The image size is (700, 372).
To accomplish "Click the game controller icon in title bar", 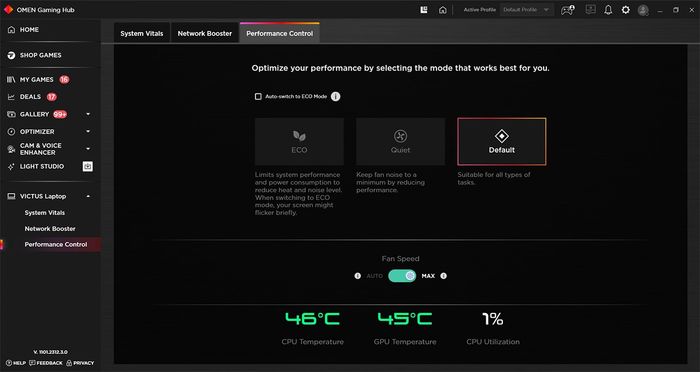I will point(567,10).
